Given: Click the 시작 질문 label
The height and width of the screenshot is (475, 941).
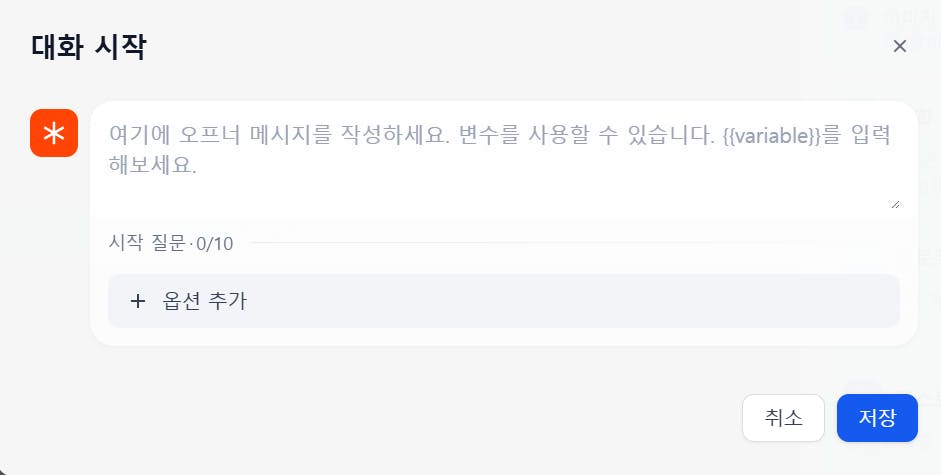Looking at the screenshot, I should pos(147,243).
